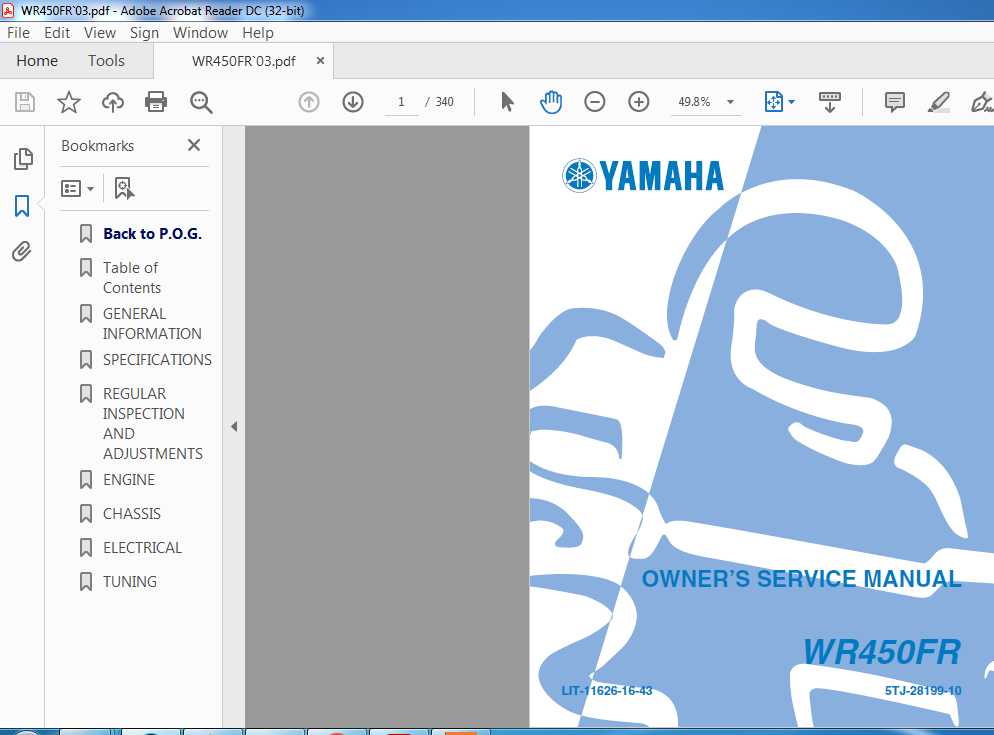Jump to ENGINE bookmark

129,480
